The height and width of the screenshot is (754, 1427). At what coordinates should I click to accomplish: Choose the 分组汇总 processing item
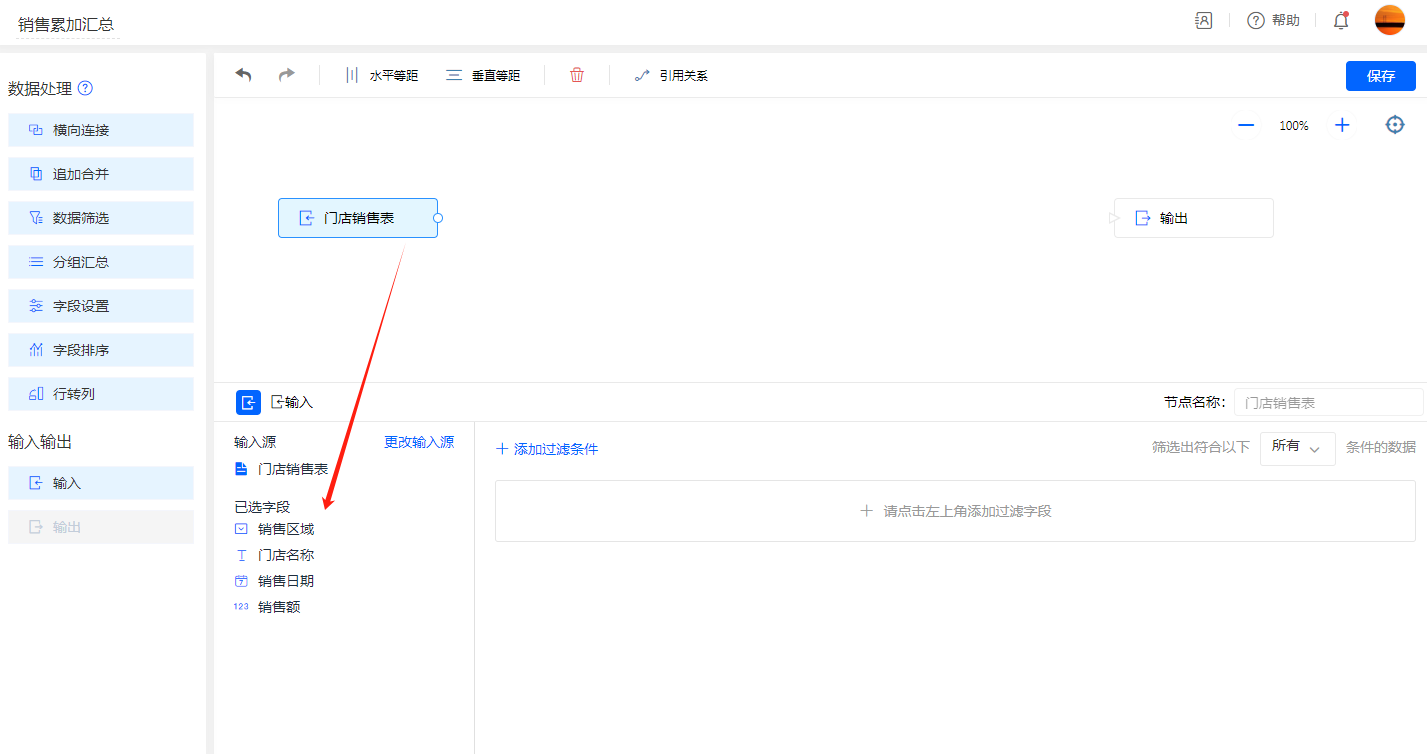point(100,262)
